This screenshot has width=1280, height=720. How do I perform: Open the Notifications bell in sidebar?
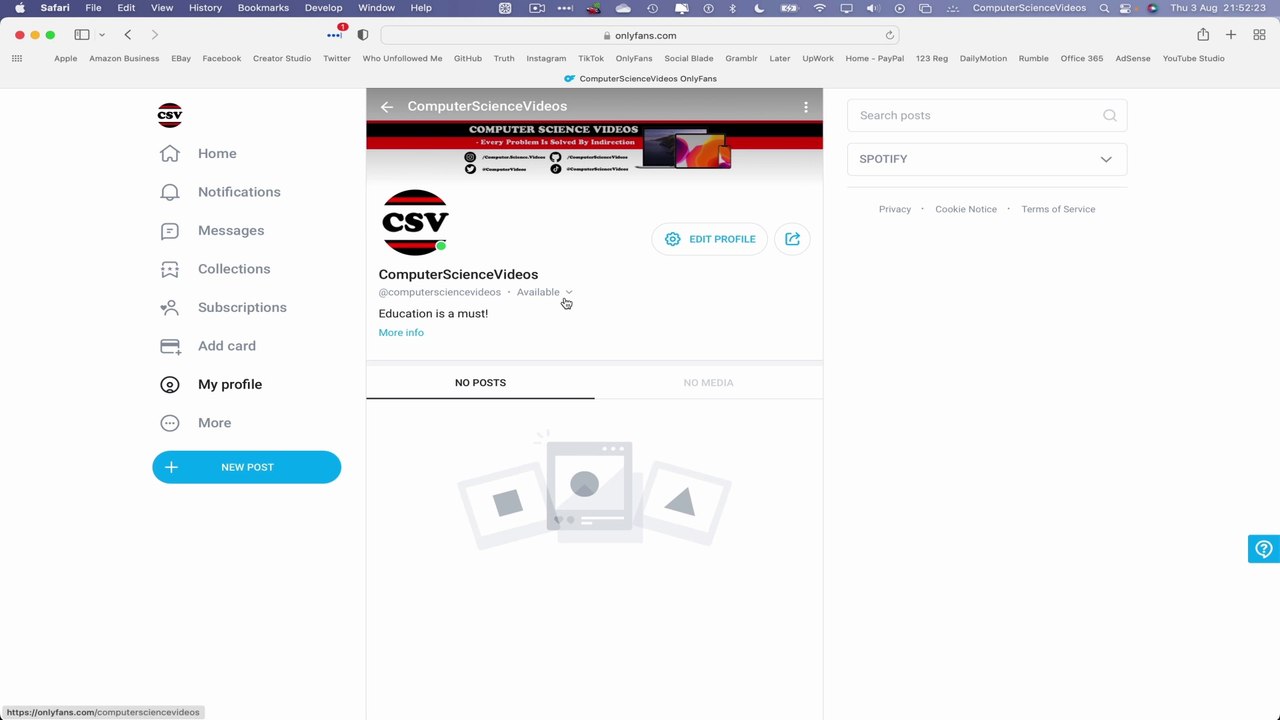point(170,192)
